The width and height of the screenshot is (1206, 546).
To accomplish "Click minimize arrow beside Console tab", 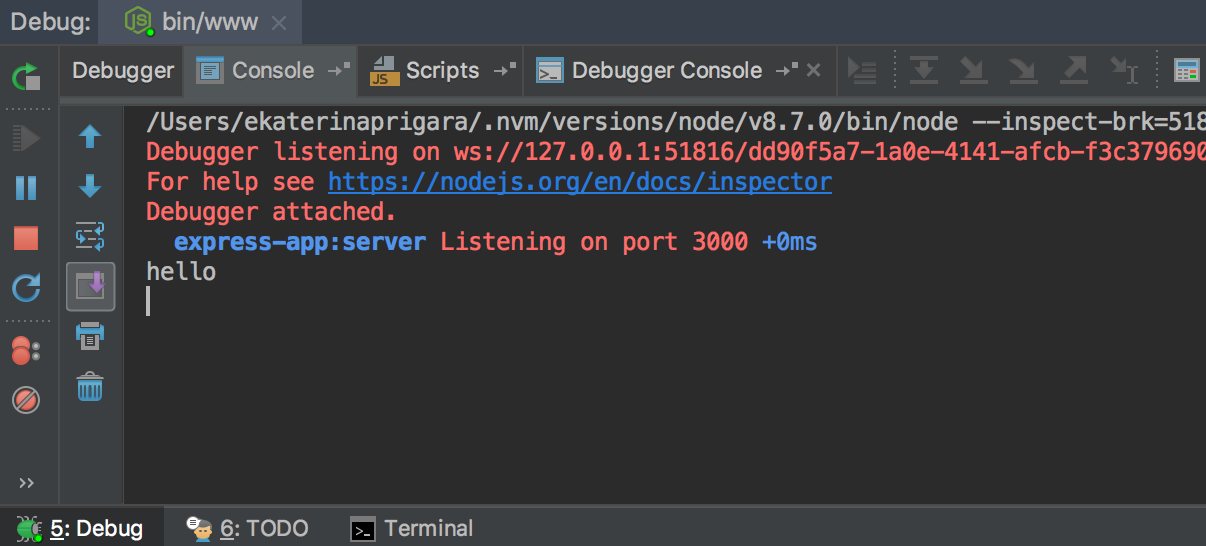I will tap(340, 70).
